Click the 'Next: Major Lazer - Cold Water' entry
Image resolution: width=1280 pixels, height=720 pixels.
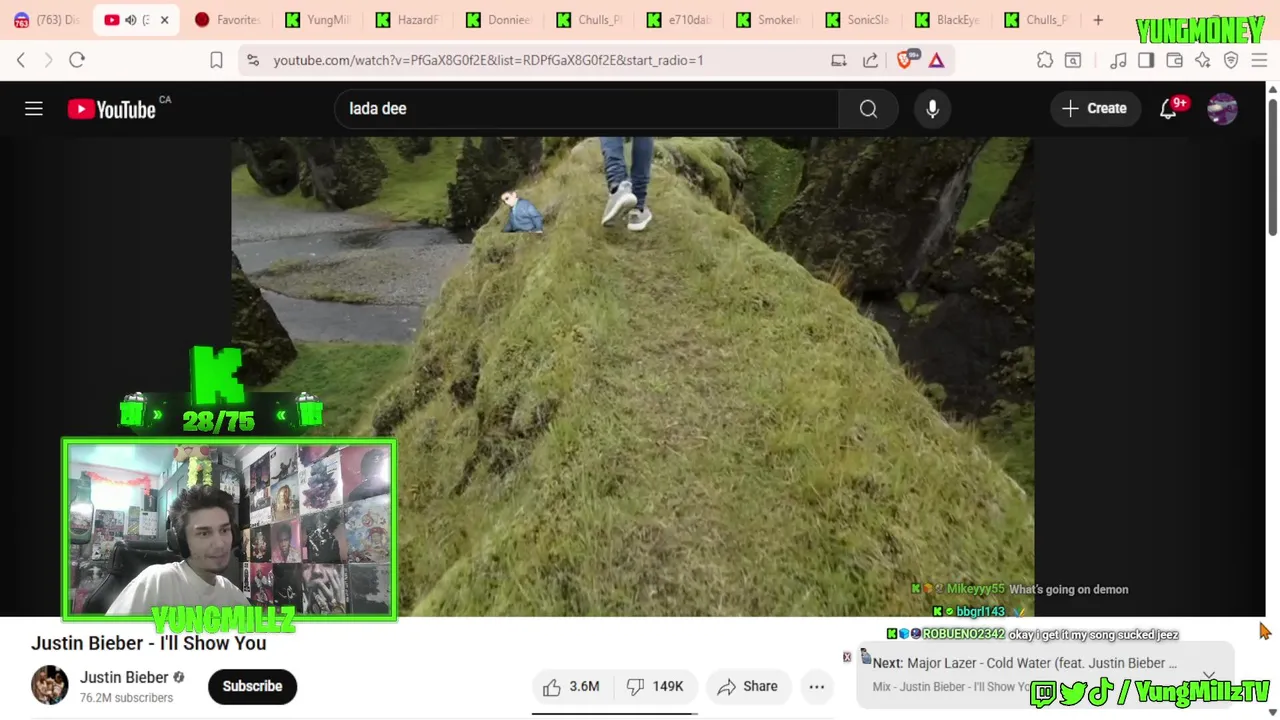1025,663
